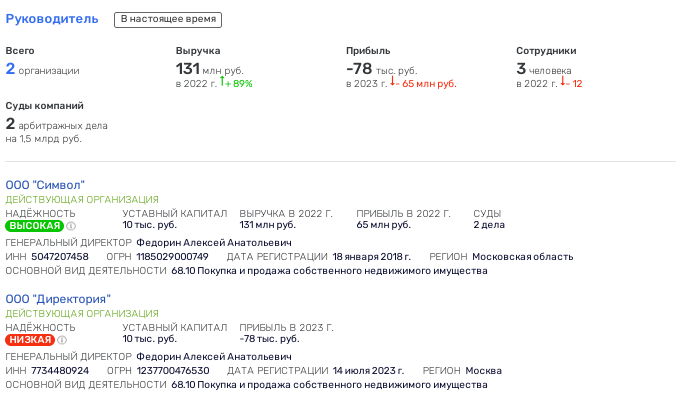Screen dimensions: 680x413
Task: Click 'на 1,5 млрд руб.' amount
Action: click(43, 139)
